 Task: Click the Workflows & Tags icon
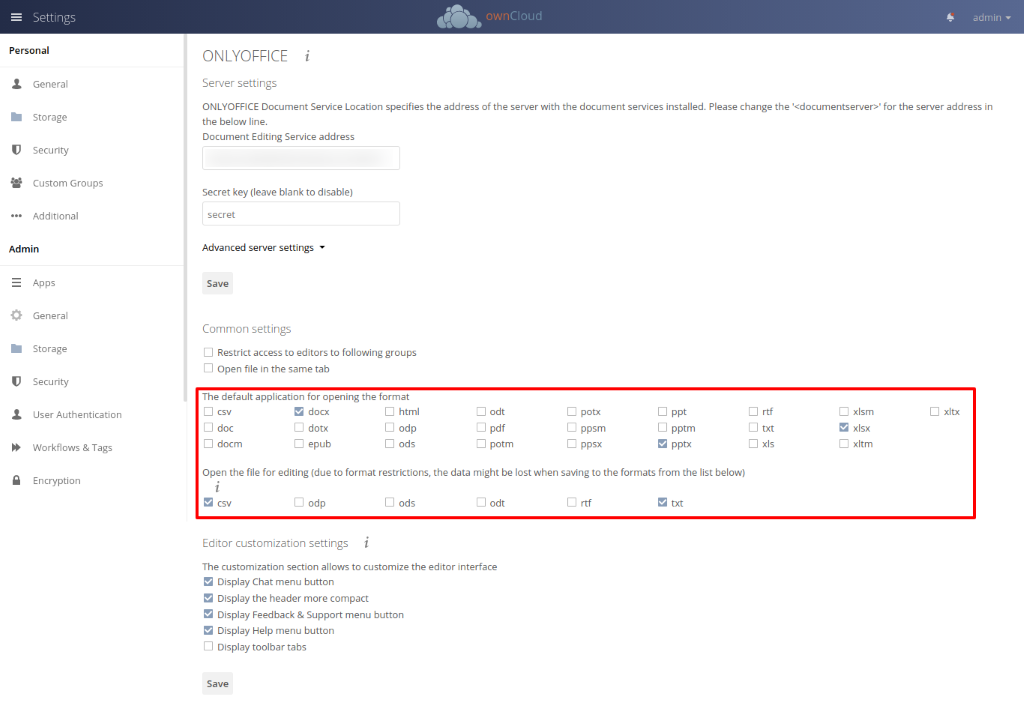tap(16, 447)
